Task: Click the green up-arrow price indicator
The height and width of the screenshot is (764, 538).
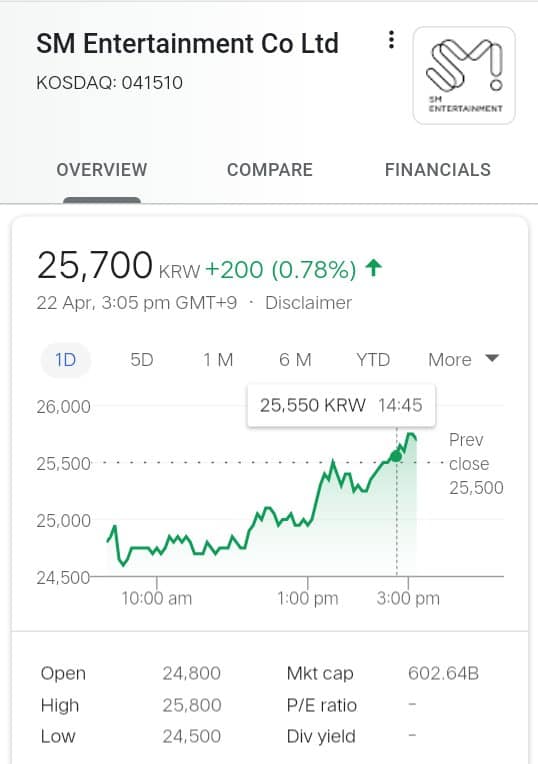Action: pos(374,267)
